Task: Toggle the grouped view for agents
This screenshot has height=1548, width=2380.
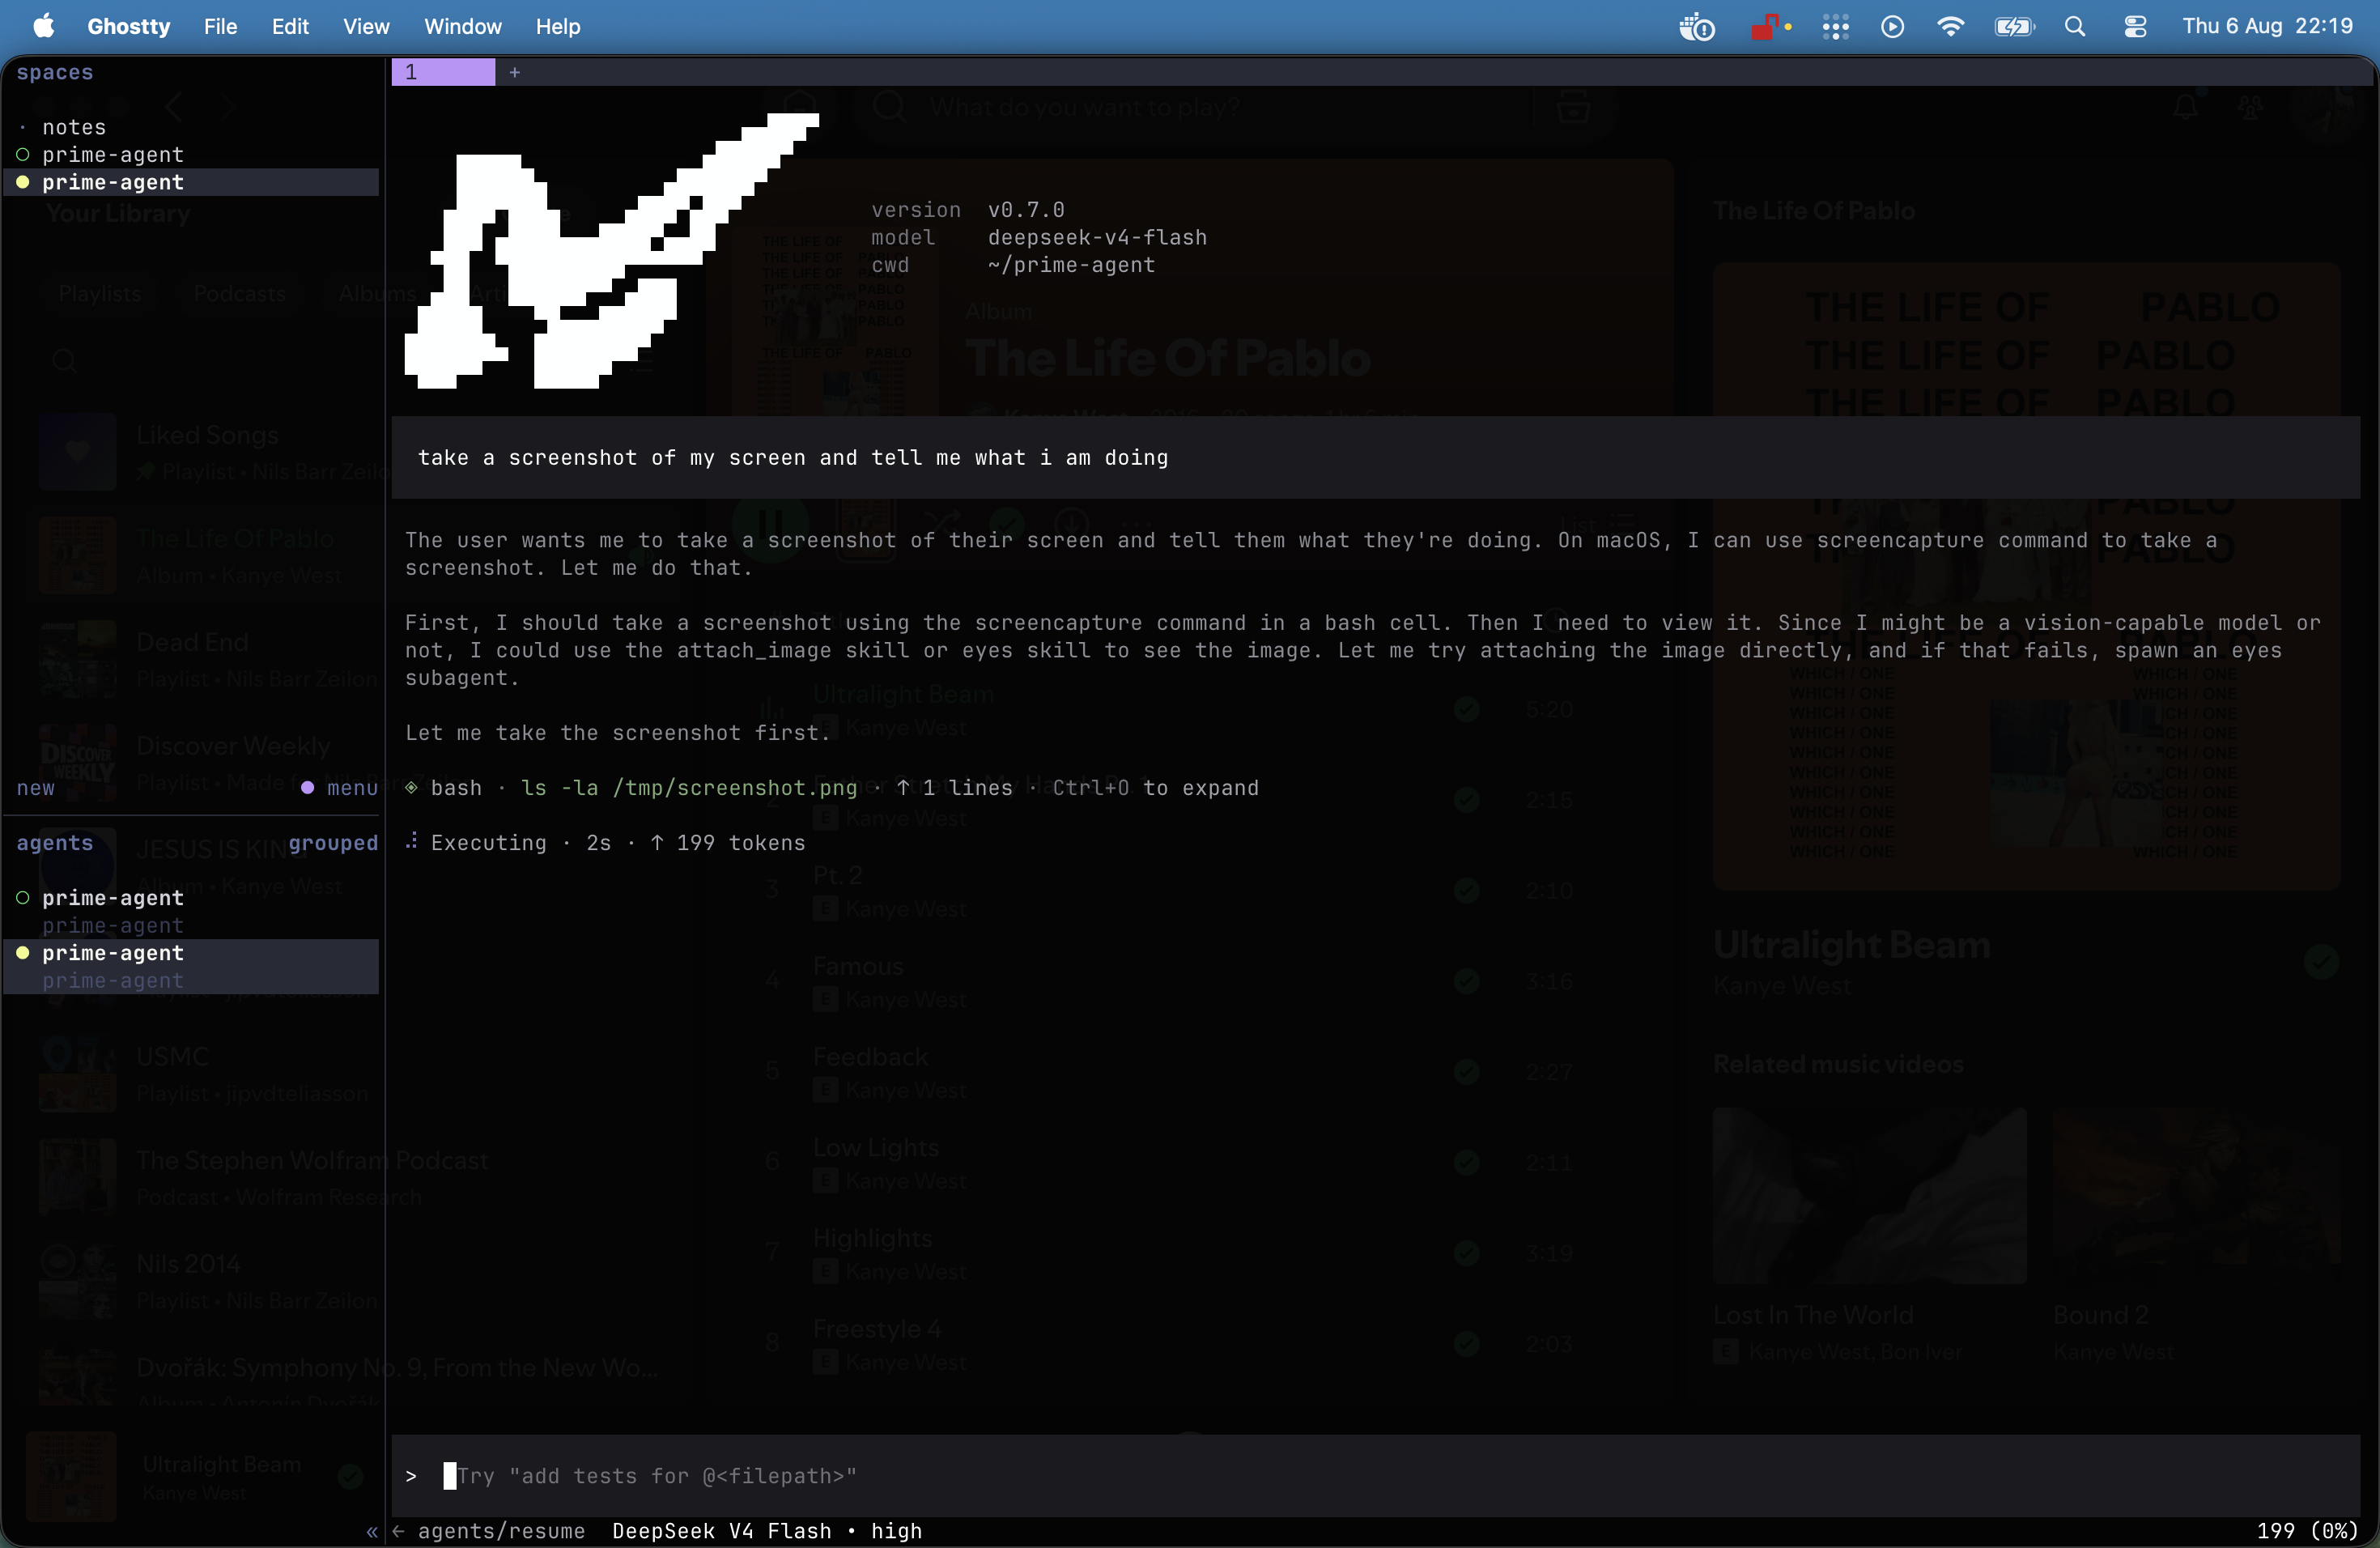Action: pos(333,843)
